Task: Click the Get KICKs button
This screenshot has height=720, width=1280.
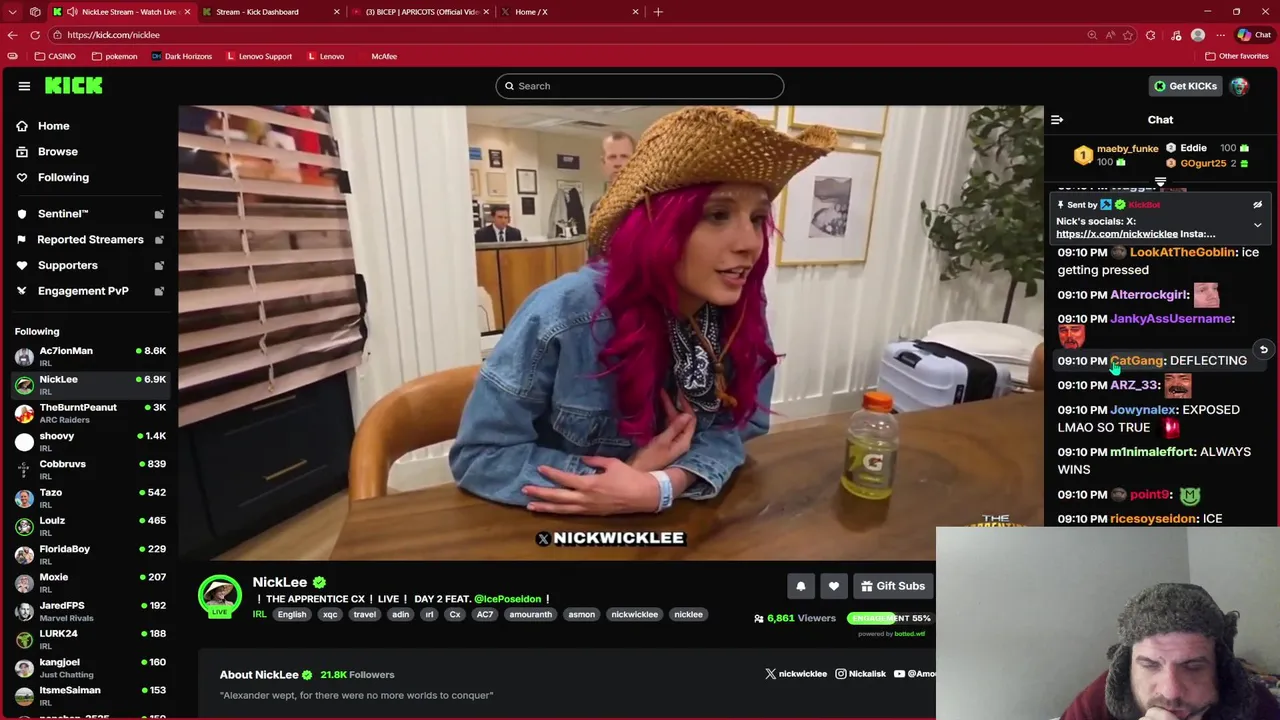Action: (x=1184, y=86)
